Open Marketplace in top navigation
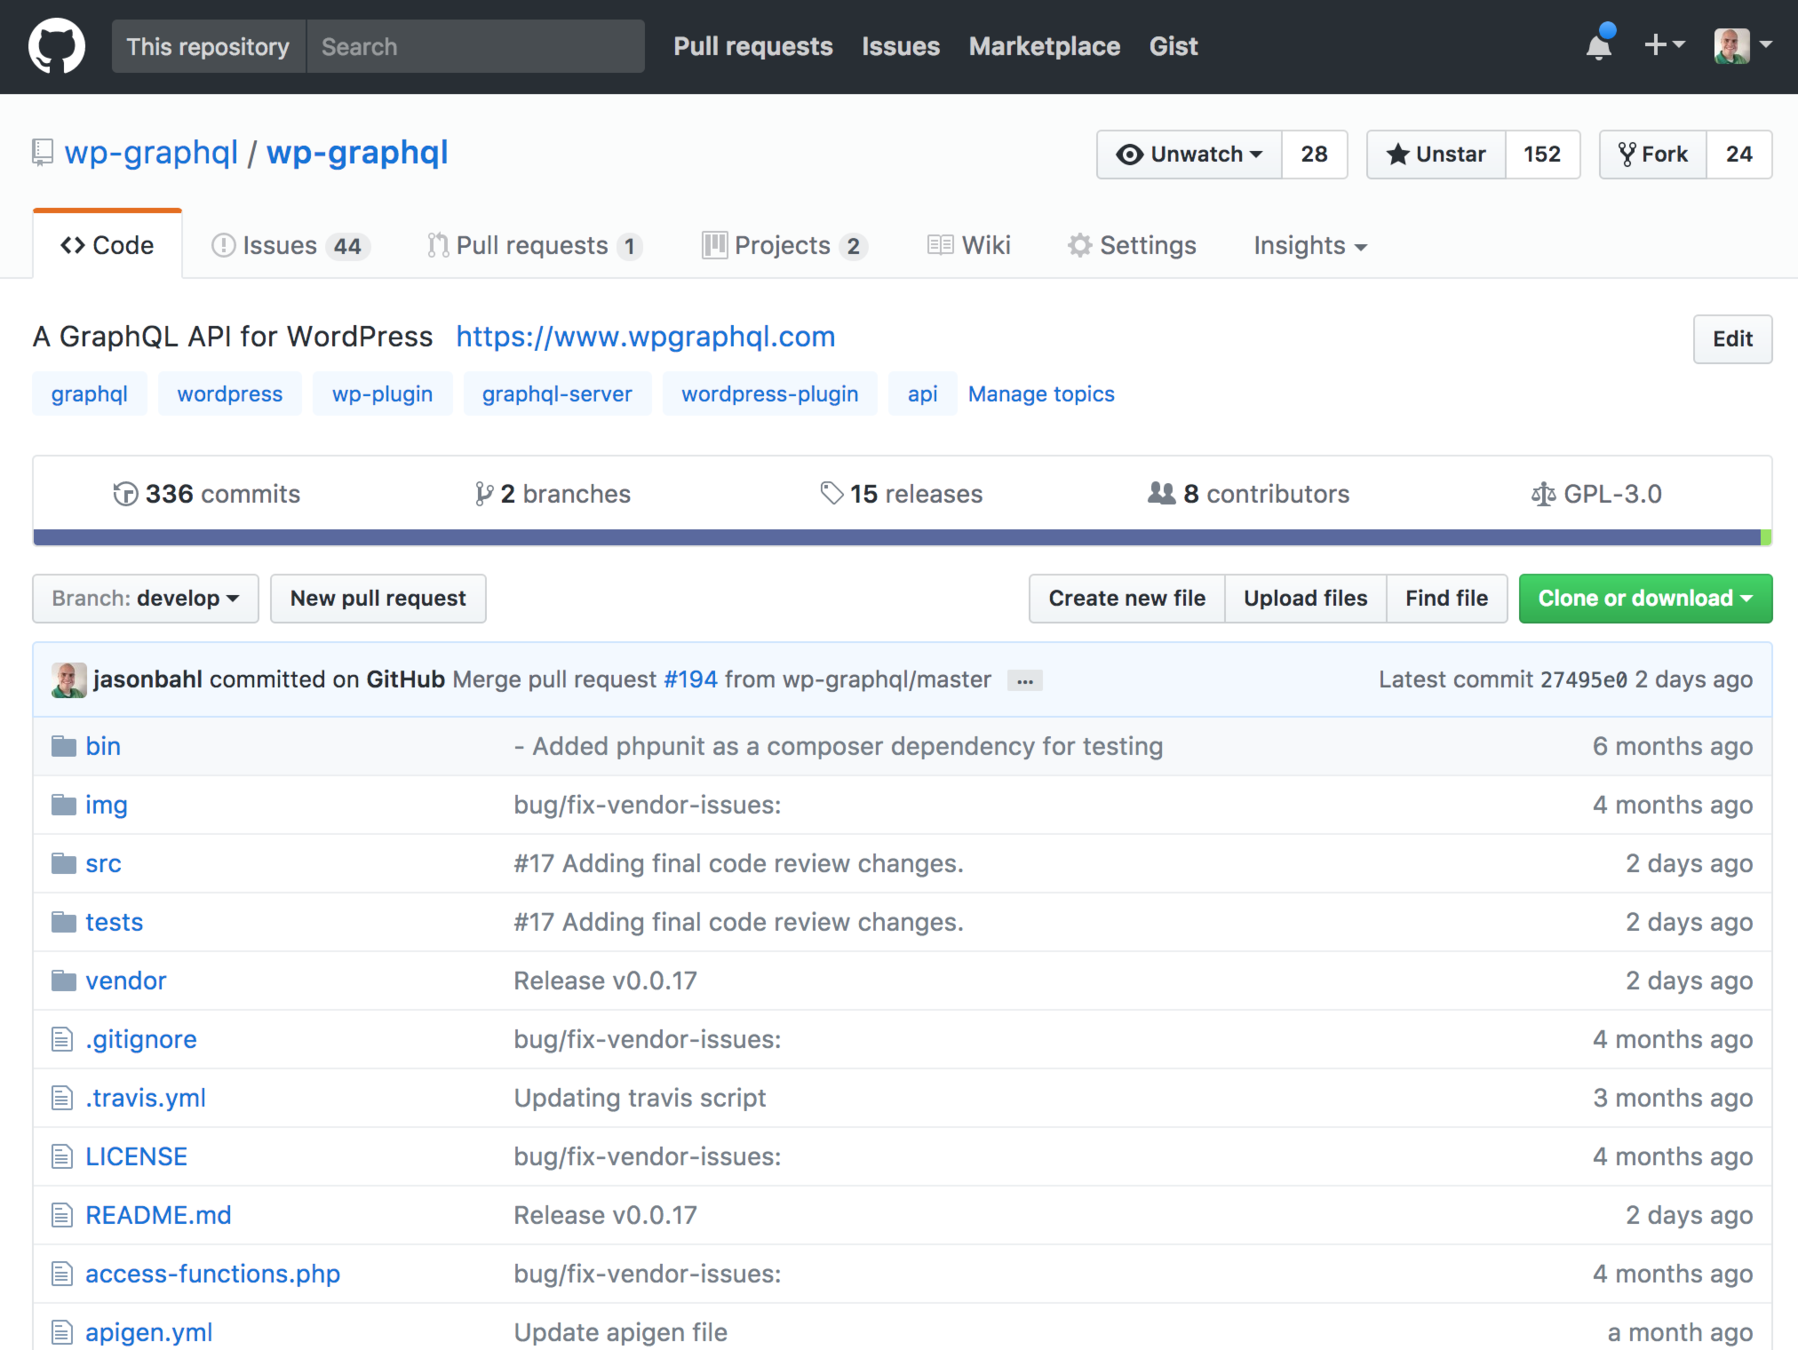Image resolution: width=1798 pixels, height=1350 pixels. (x=1044, y=46)
